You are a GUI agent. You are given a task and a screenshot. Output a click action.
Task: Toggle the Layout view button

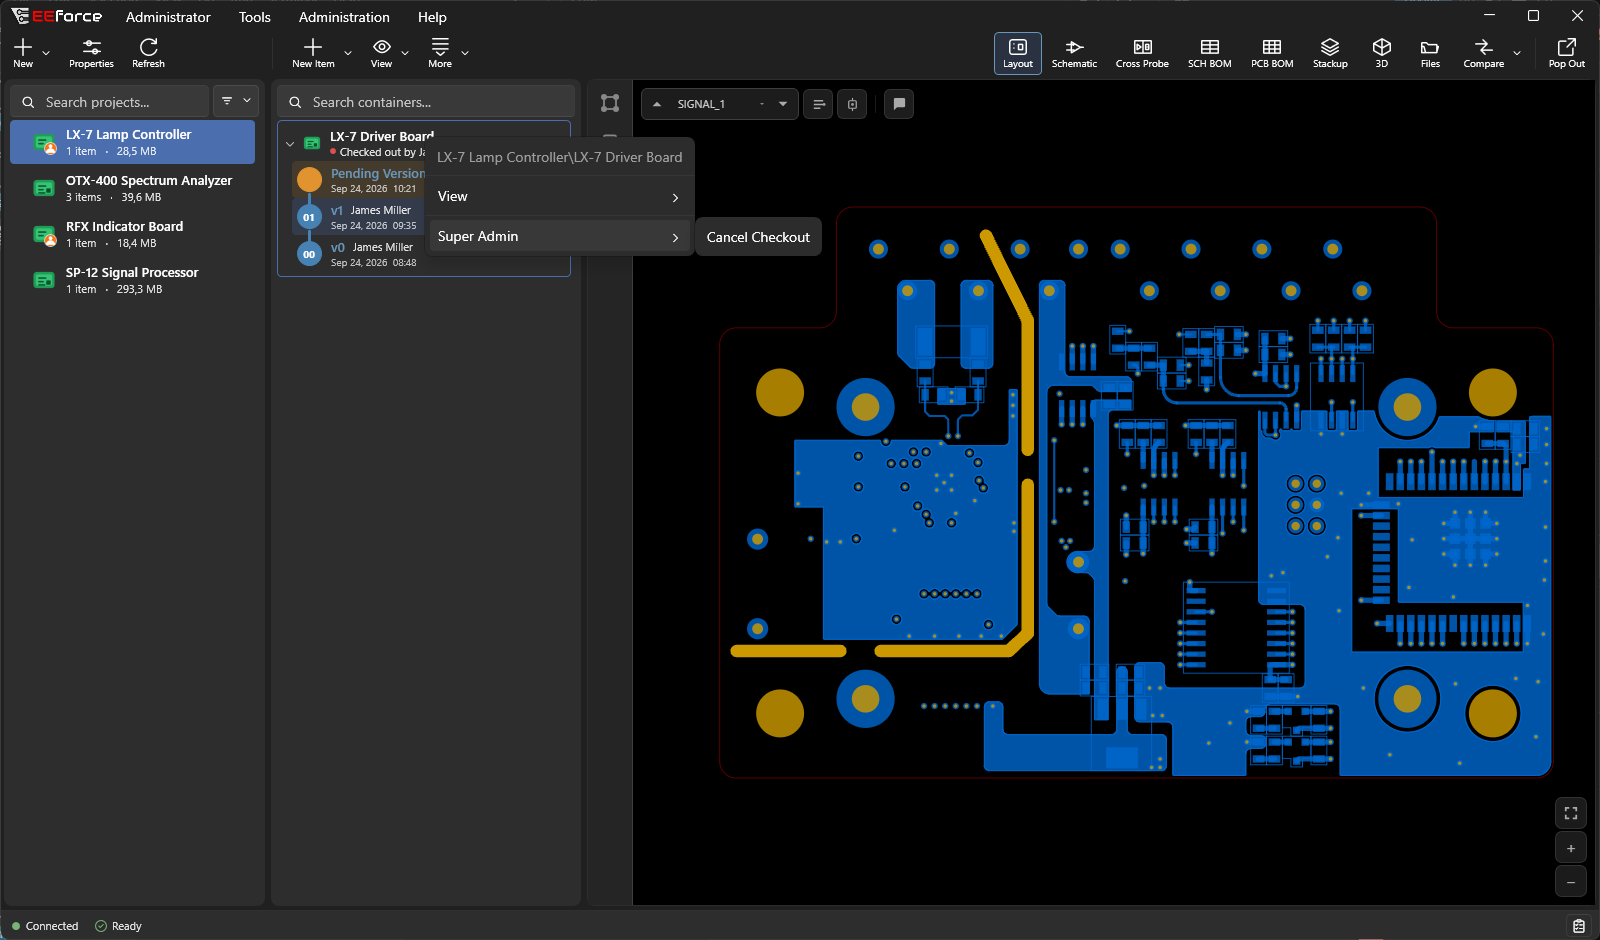coord(1018,53)
